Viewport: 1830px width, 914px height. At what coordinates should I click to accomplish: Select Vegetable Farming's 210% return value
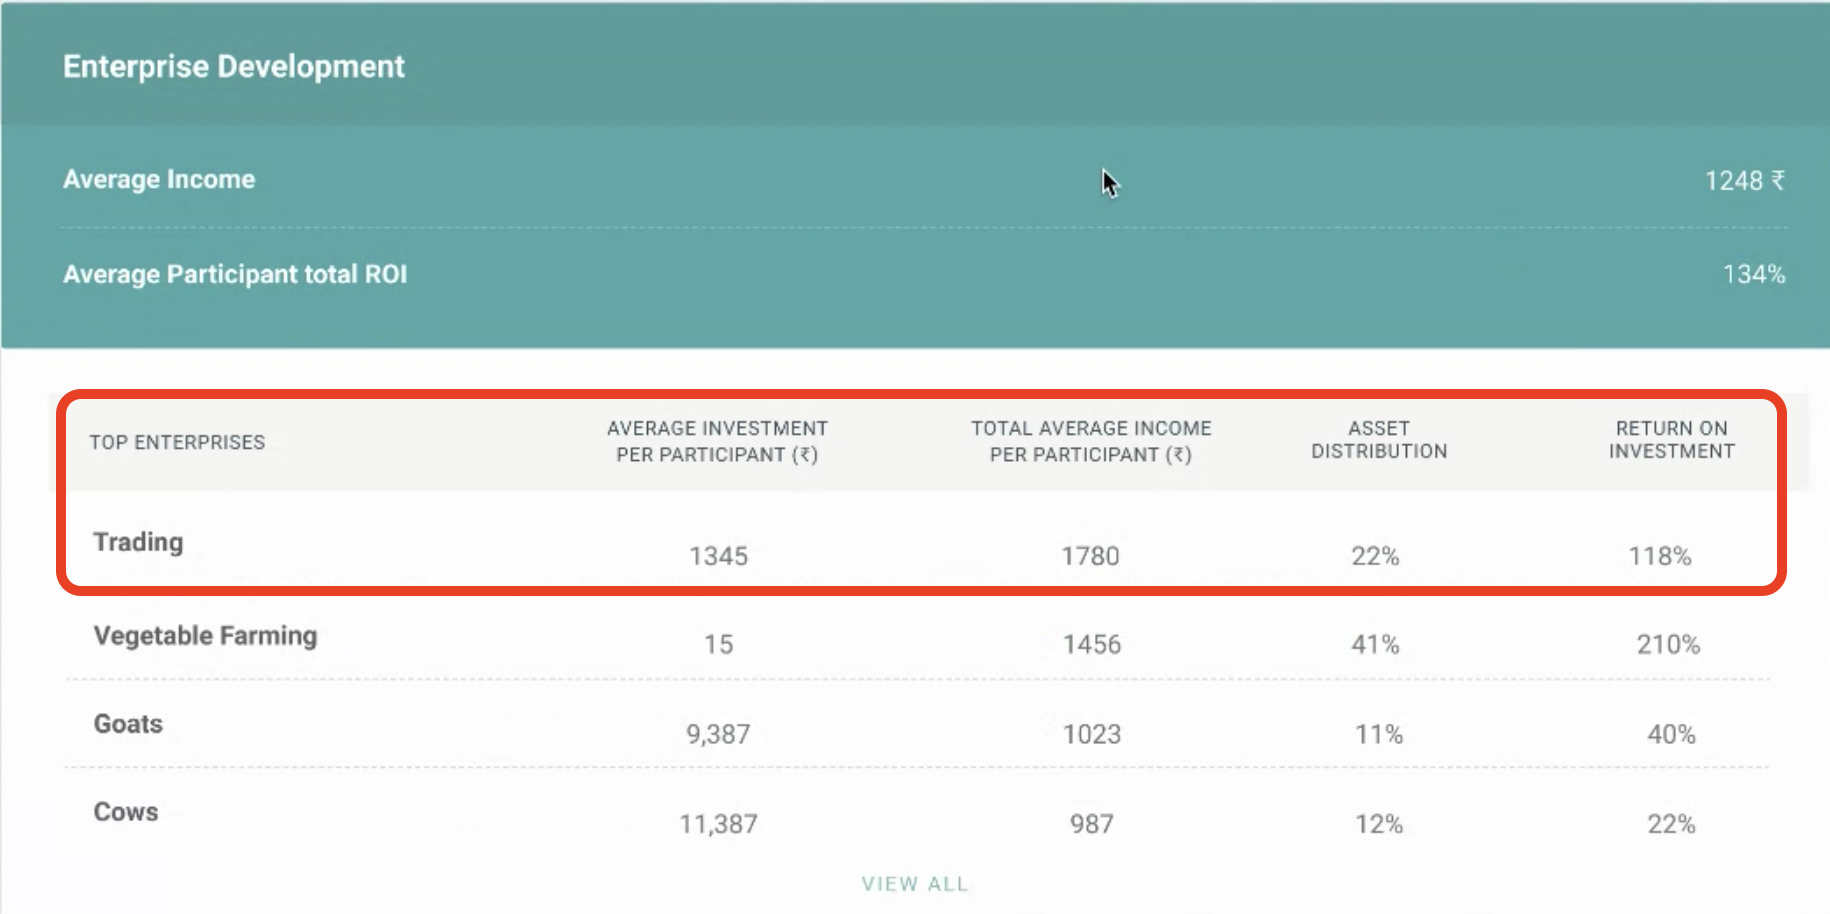click(1668, 645)
